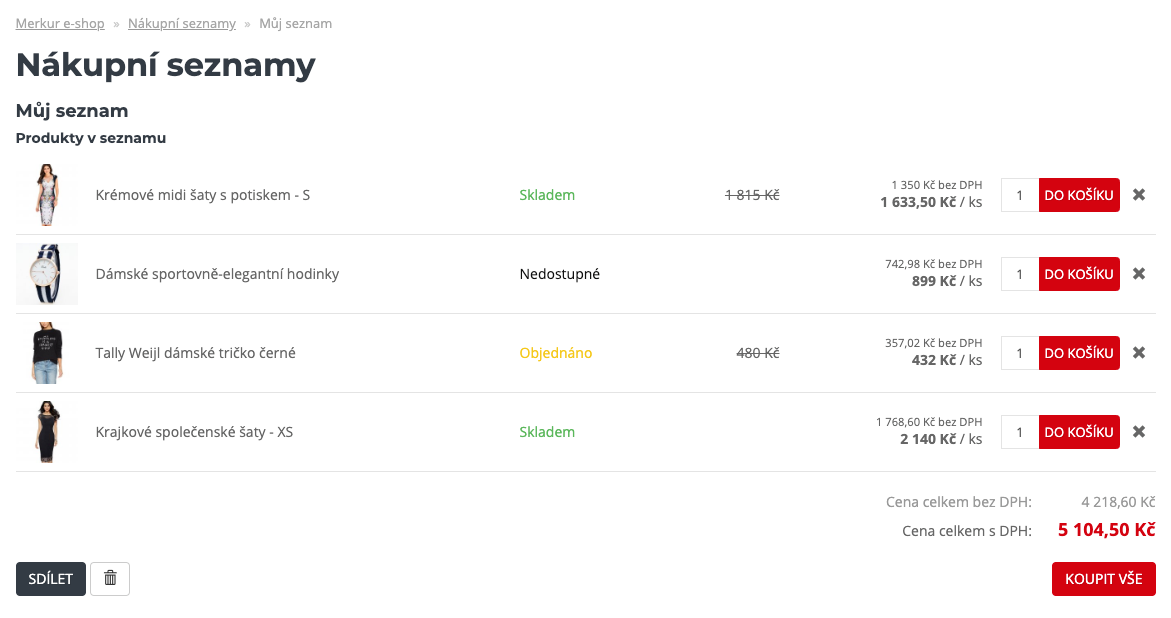
Task: Add Dámské hodinky to the cart
Action: pos(1079,274)
